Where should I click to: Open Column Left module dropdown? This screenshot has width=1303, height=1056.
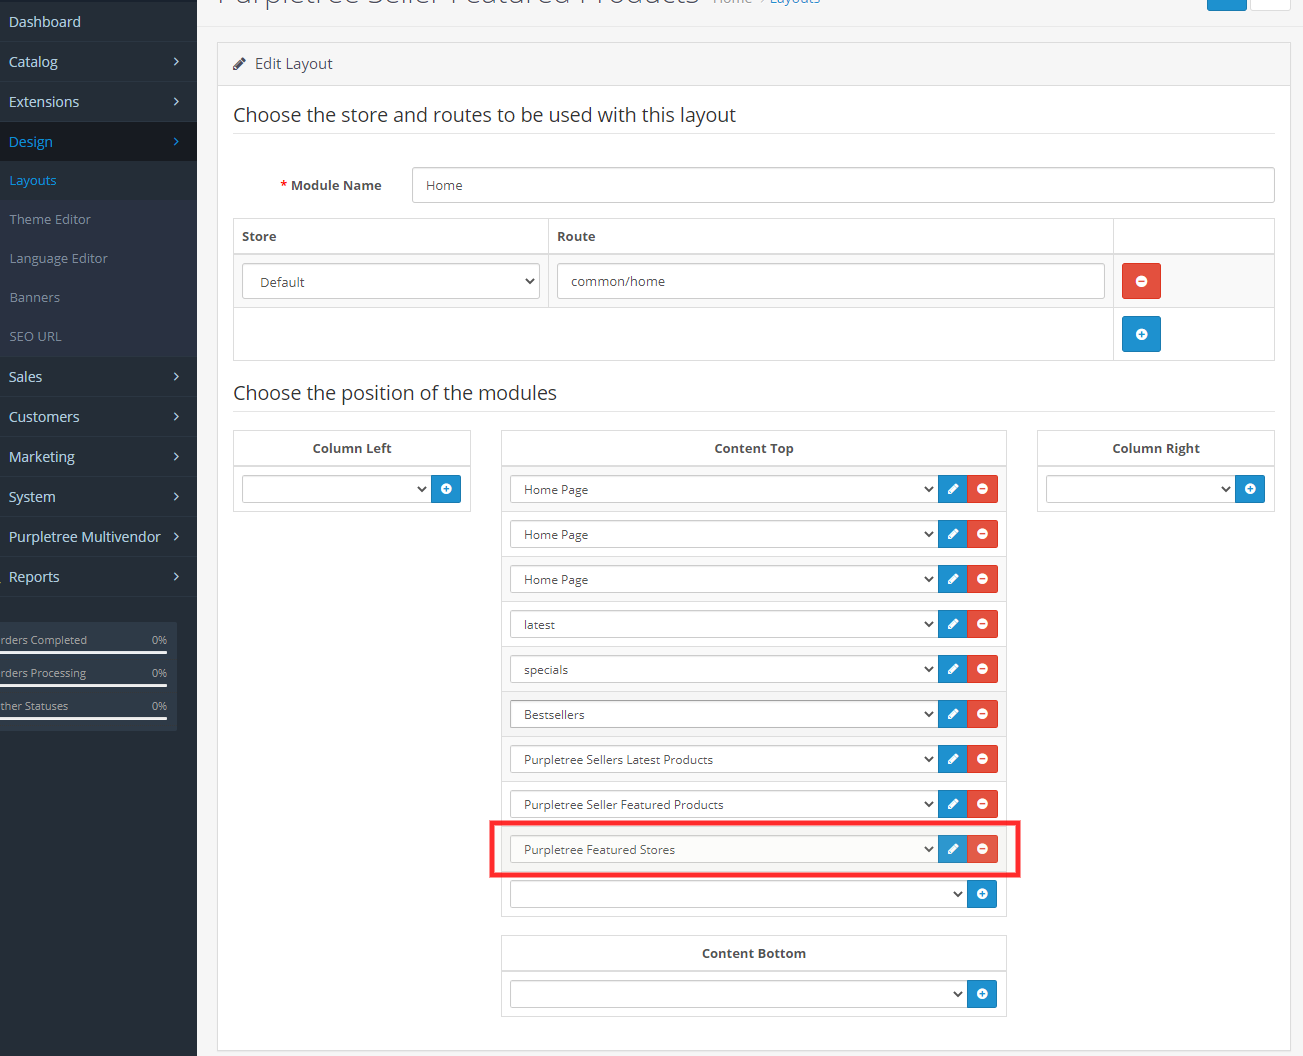[x=337, y=489]
